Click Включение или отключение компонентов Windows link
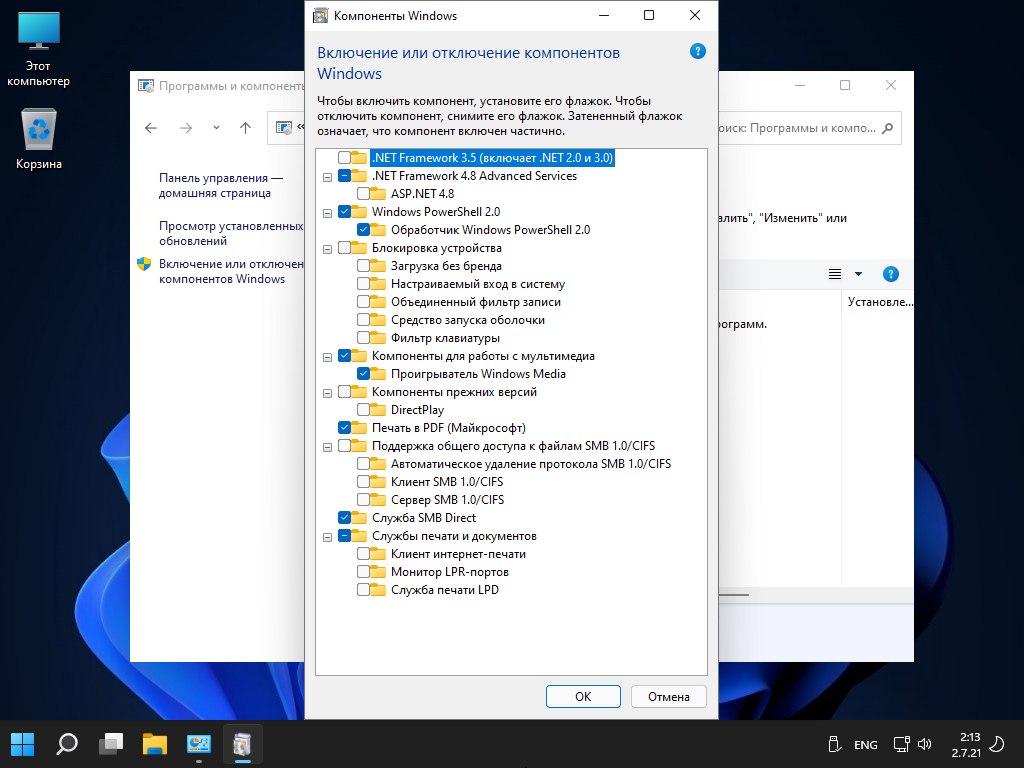This screenshot has width=1024, height=768. [231, 271]
